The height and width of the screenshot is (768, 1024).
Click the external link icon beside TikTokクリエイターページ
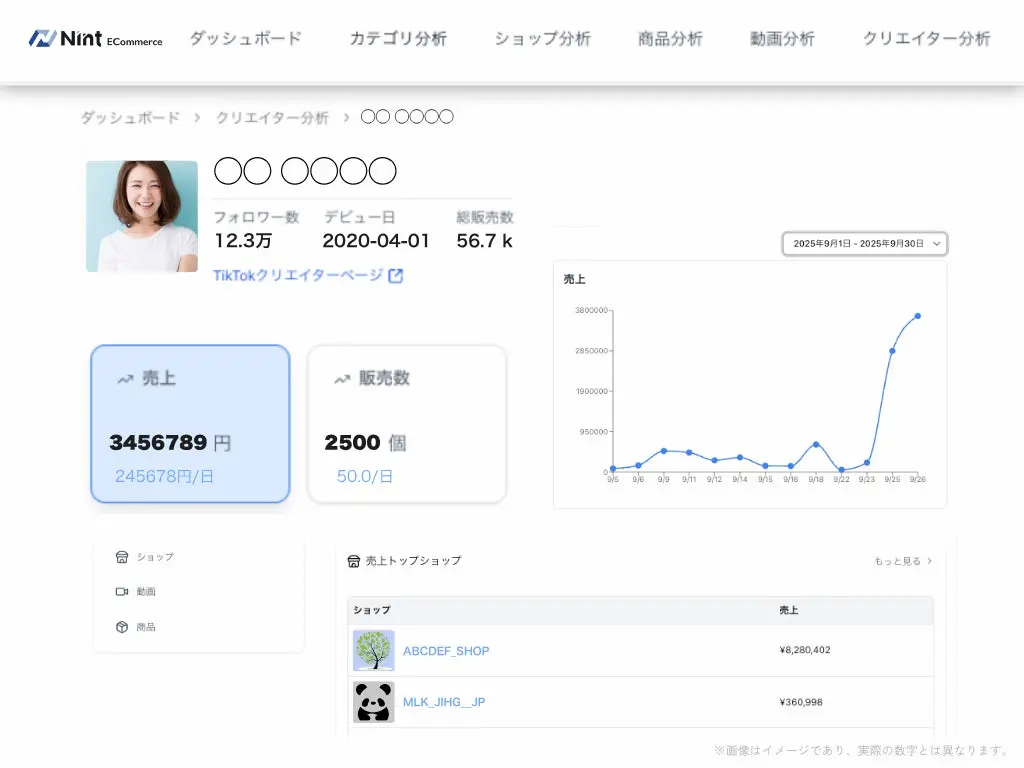point(396,276)
